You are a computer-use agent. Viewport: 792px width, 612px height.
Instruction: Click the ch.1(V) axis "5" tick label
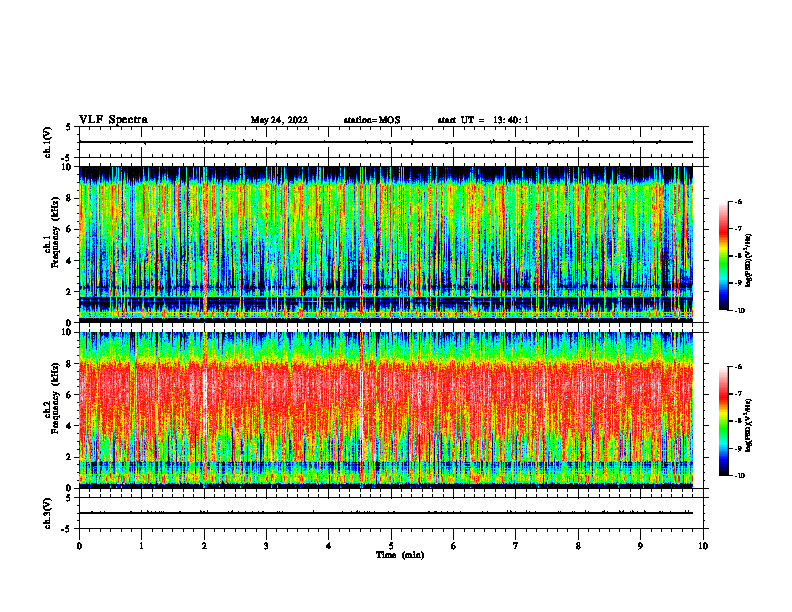[x=69, y=127]
